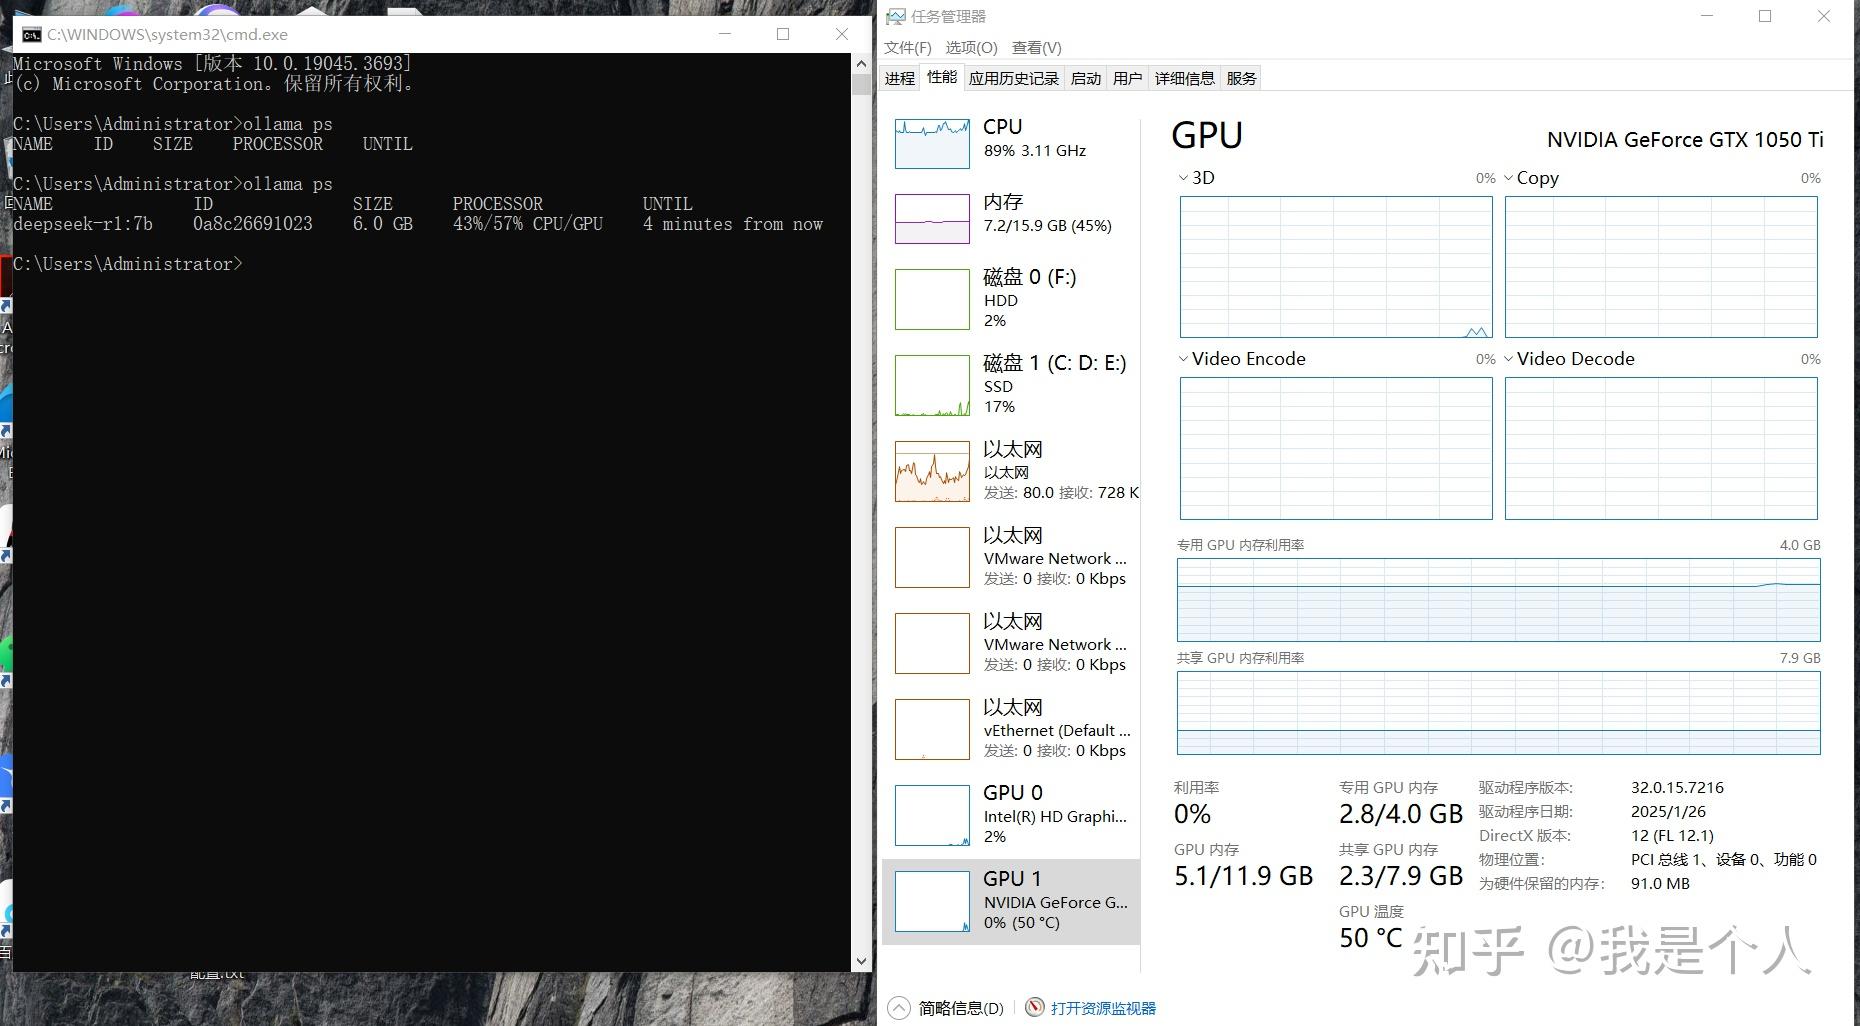Collapse the 3D engine graph section
Screen dimensions: 1860x1026
(1183, 177)
